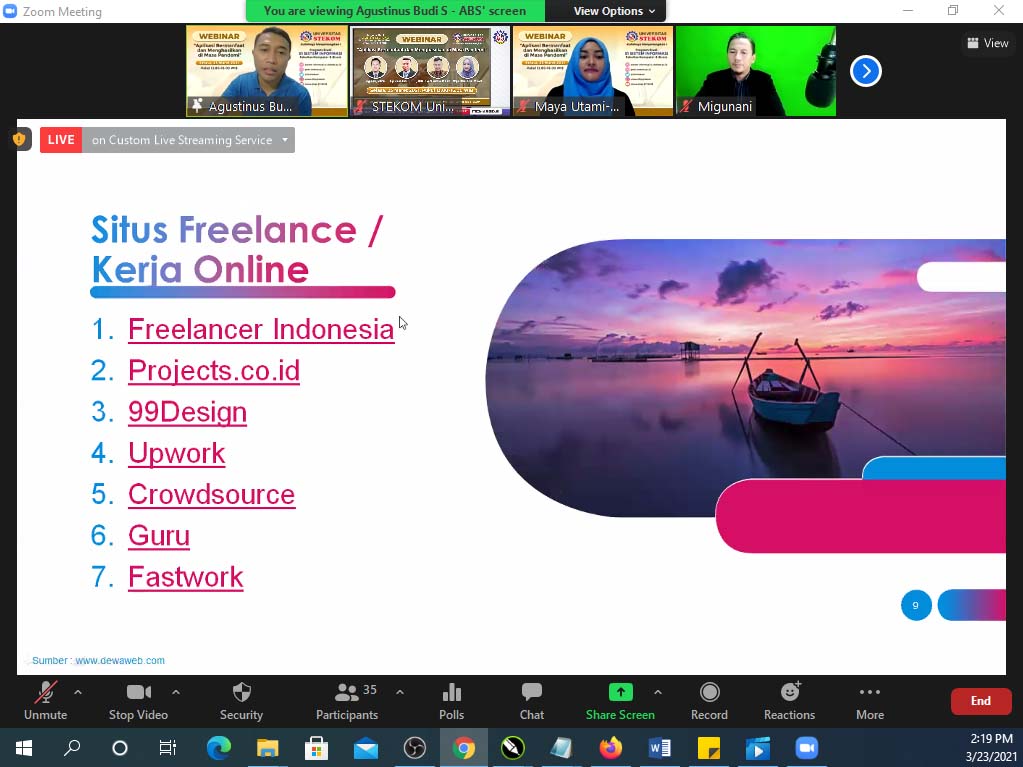
Task: Click the green Share Screen button
Action: [620, 700]
